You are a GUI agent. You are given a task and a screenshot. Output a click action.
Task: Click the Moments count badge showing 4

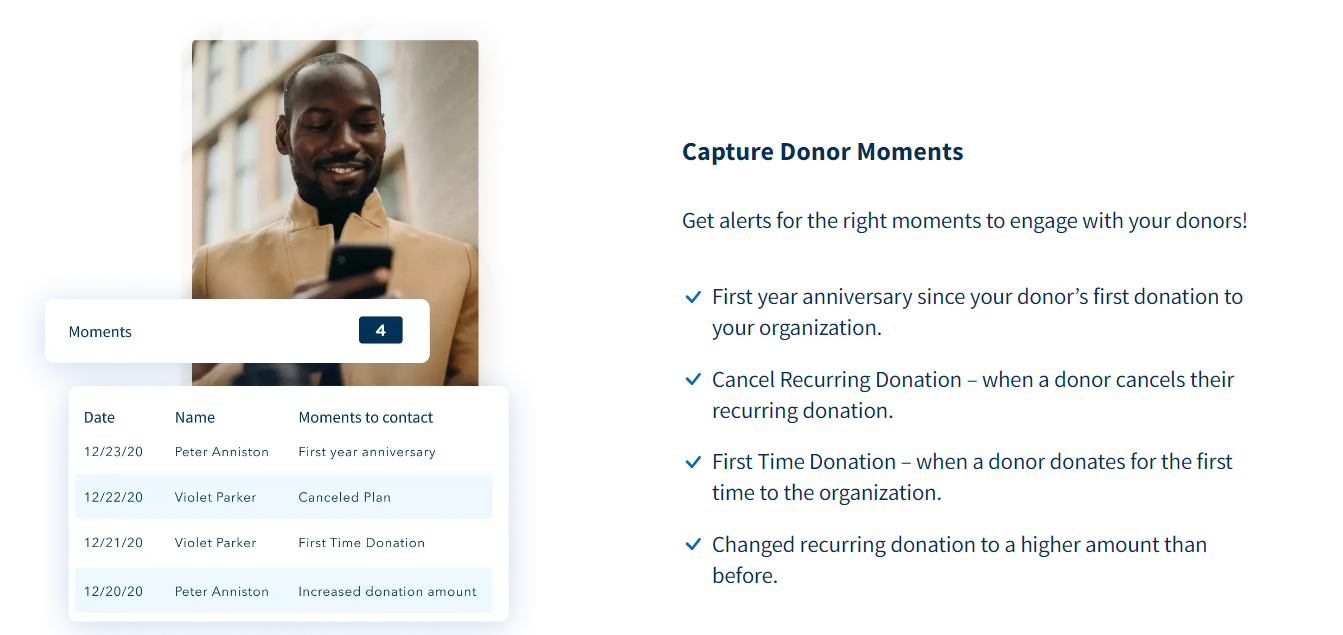pyautogui.click(x=381, y=330)
